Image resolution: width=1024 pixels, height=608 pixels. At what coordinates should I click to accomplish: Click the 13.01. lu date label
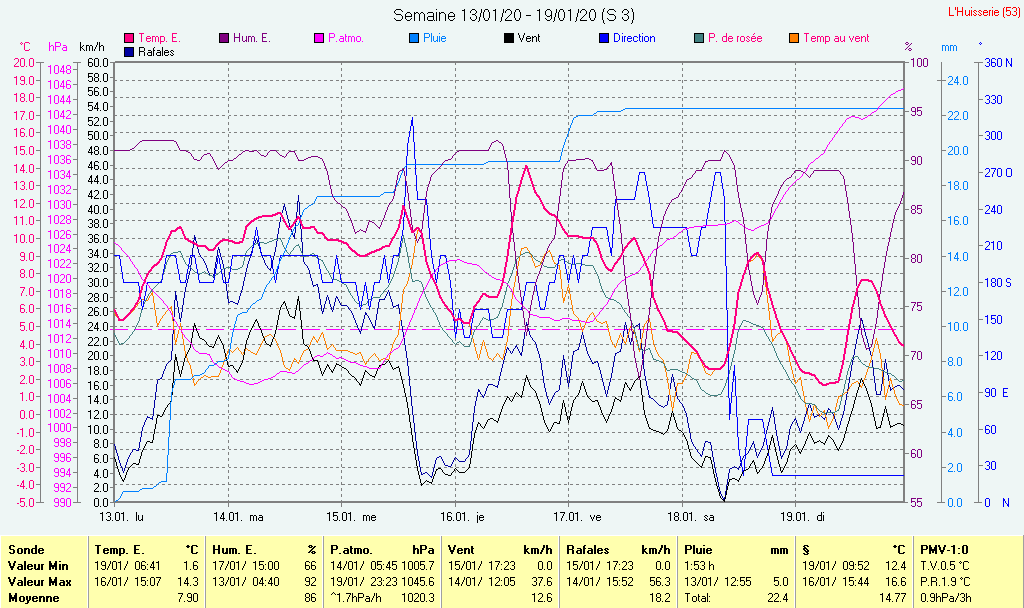(121, 517)
